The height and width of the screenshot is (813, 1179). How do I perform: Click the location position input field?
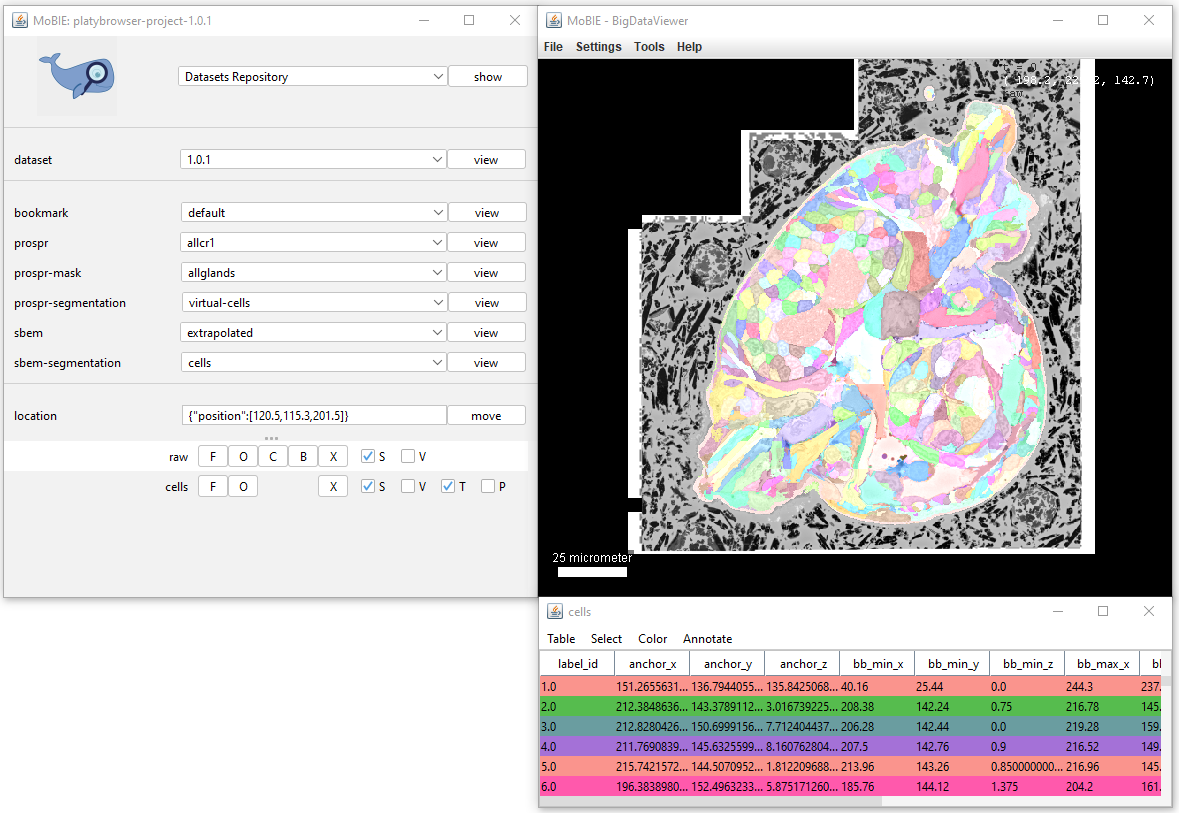coord(314,416)
